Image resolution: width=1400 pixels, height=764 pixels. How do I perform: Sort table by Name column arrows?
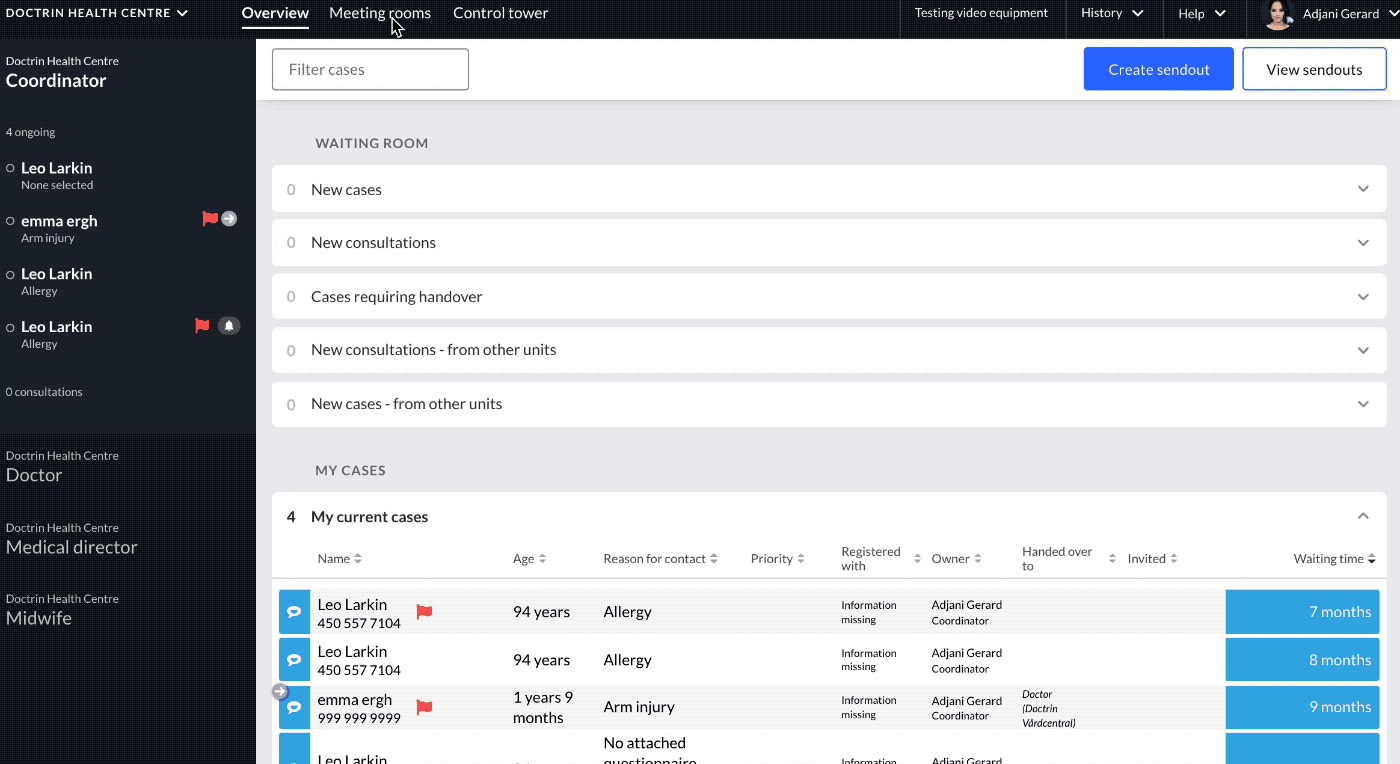358,559
